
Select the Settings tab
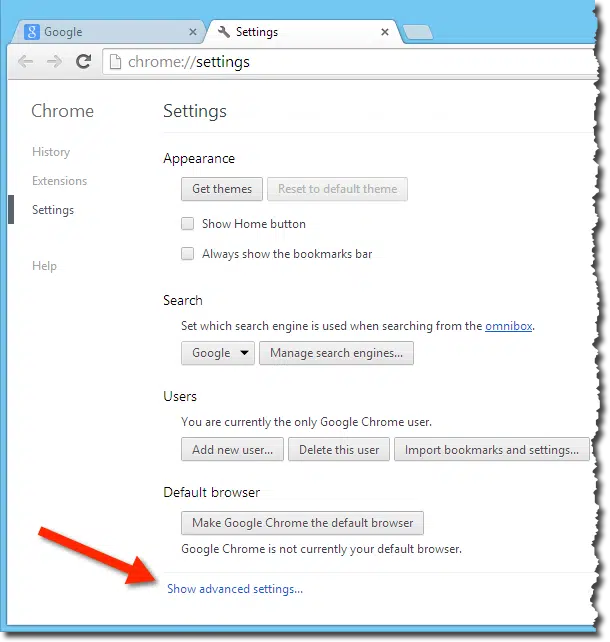(304, 32)
